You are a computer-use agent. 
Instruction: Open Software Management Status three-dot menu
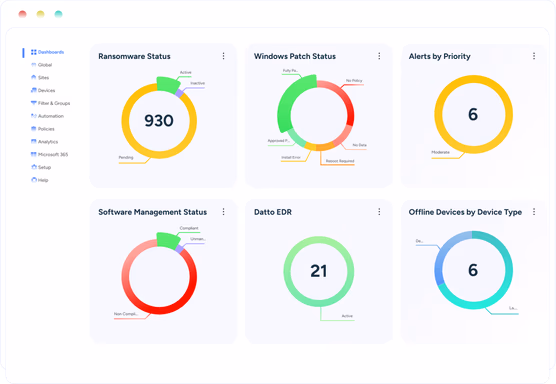pyautogui.click(x=223, y=212)
